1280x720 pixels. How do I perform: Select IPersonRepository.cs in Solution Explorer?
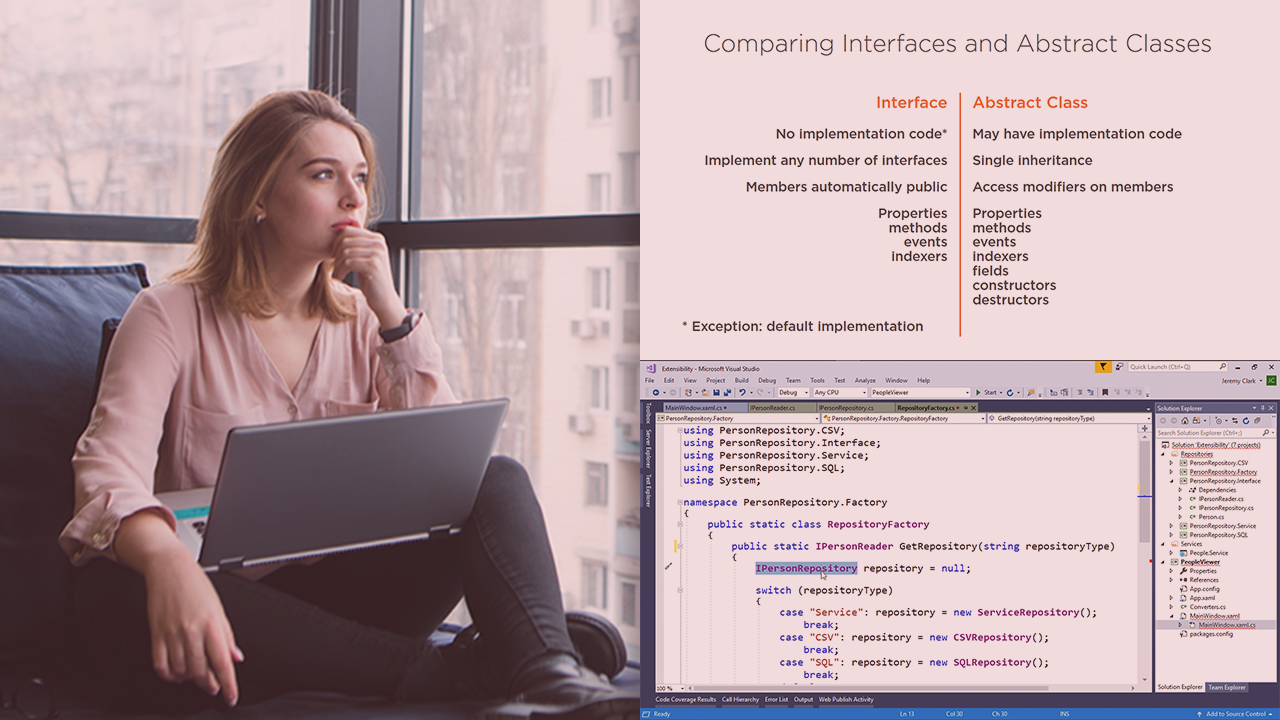[x=1226, y=508]
